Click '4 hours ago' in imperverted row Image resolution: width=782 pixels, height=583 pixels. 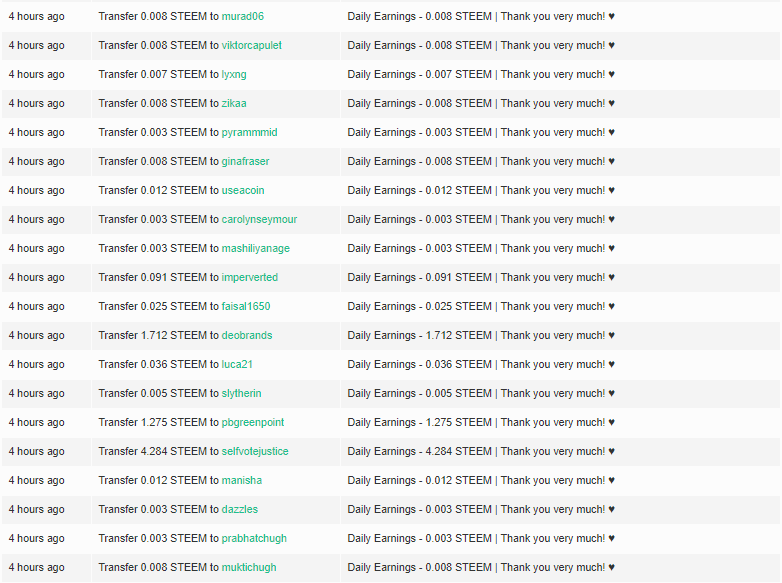point(36,277)
